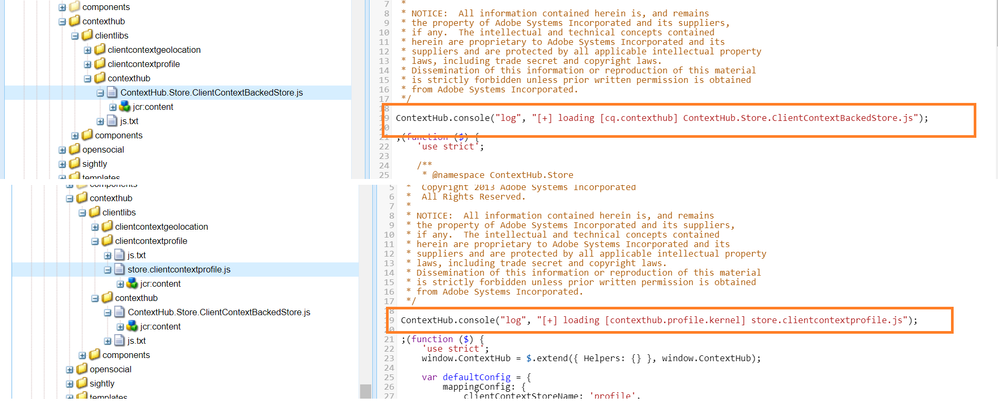The height and width of the screenshot is (415, 998).
Task: Expand the clientcontextgeolocation folder in the upper tree
Action: 88,50
